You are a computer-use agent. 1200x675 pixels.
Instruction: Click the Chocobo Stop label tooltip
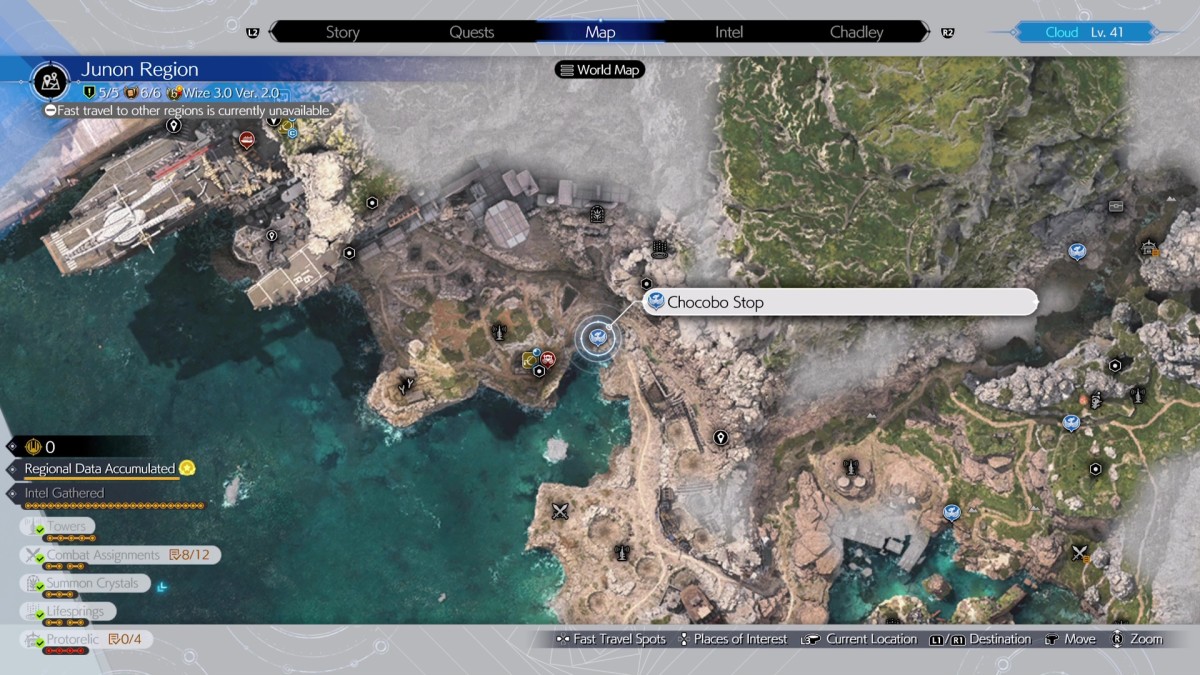(x=840, y=302)
